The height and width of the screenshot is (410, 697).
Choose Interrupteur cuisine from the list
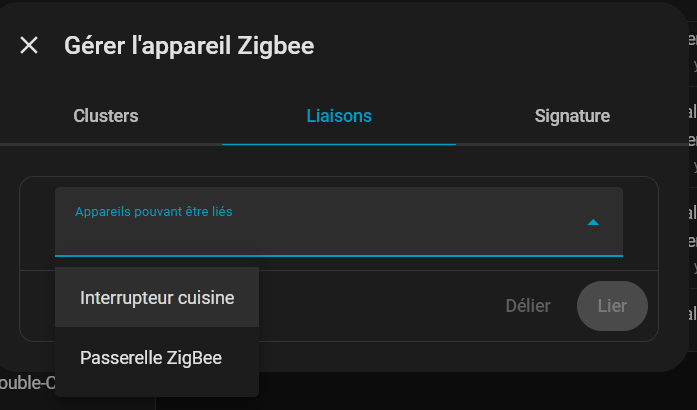pos(157,298)
